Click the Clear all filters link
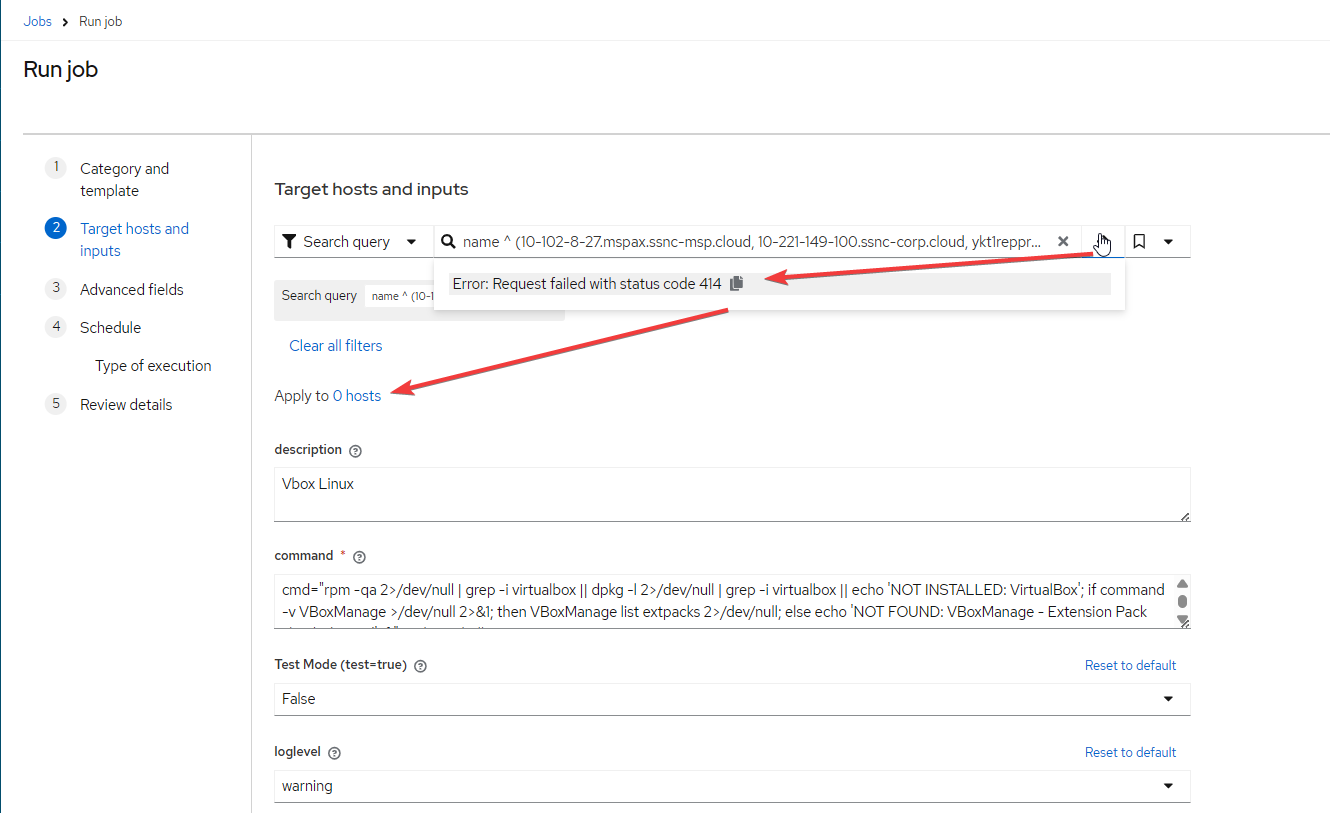The width and height of the screenshot is (1330, 813). 335,346
